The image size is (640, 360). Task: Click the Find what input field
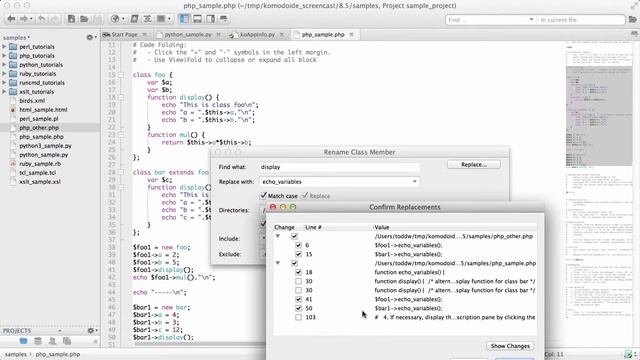click(x=339, y=167)
